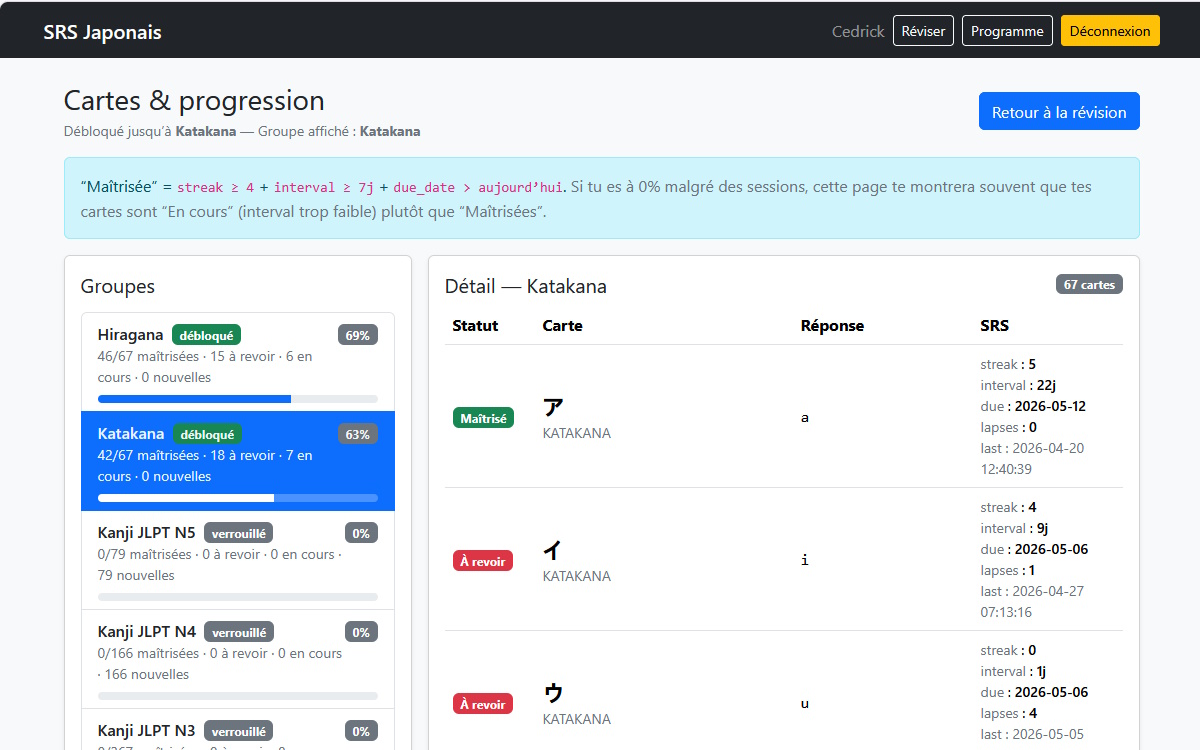Click verrouillé badge of Kanji JLPT N4
Viewport: 1200px width, 750px height.
[239, 632]
